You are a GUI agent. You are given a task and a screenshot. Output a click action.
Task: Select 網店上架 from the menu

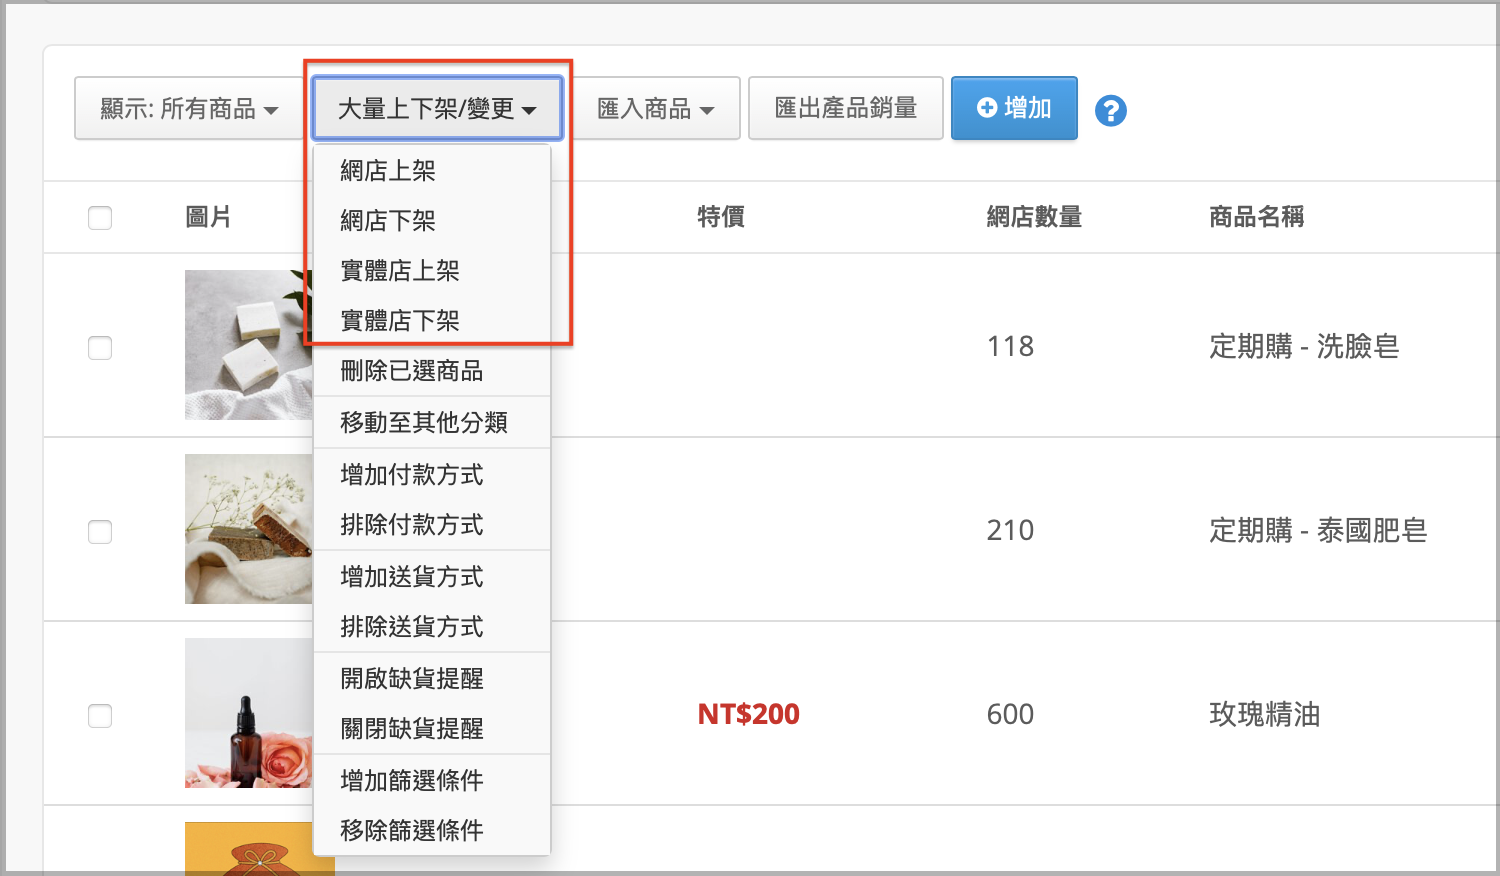(432, 171)
